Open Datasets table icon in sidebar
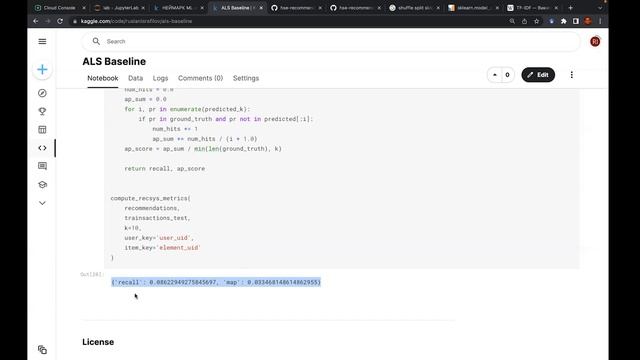Image resolution: width=640 pixels, height=360 pixels. [x=42, y=129]
